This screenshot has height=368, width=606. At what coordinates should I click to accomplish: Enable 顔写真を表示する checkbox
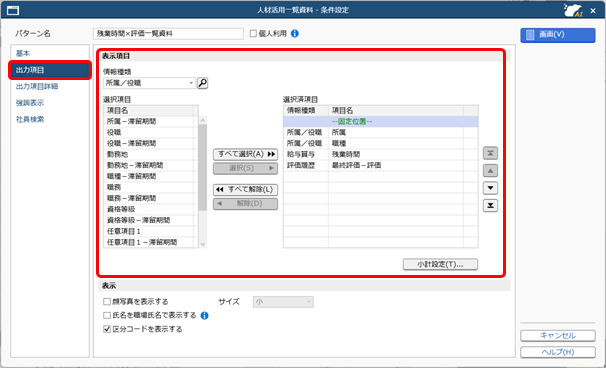point(107,302)
